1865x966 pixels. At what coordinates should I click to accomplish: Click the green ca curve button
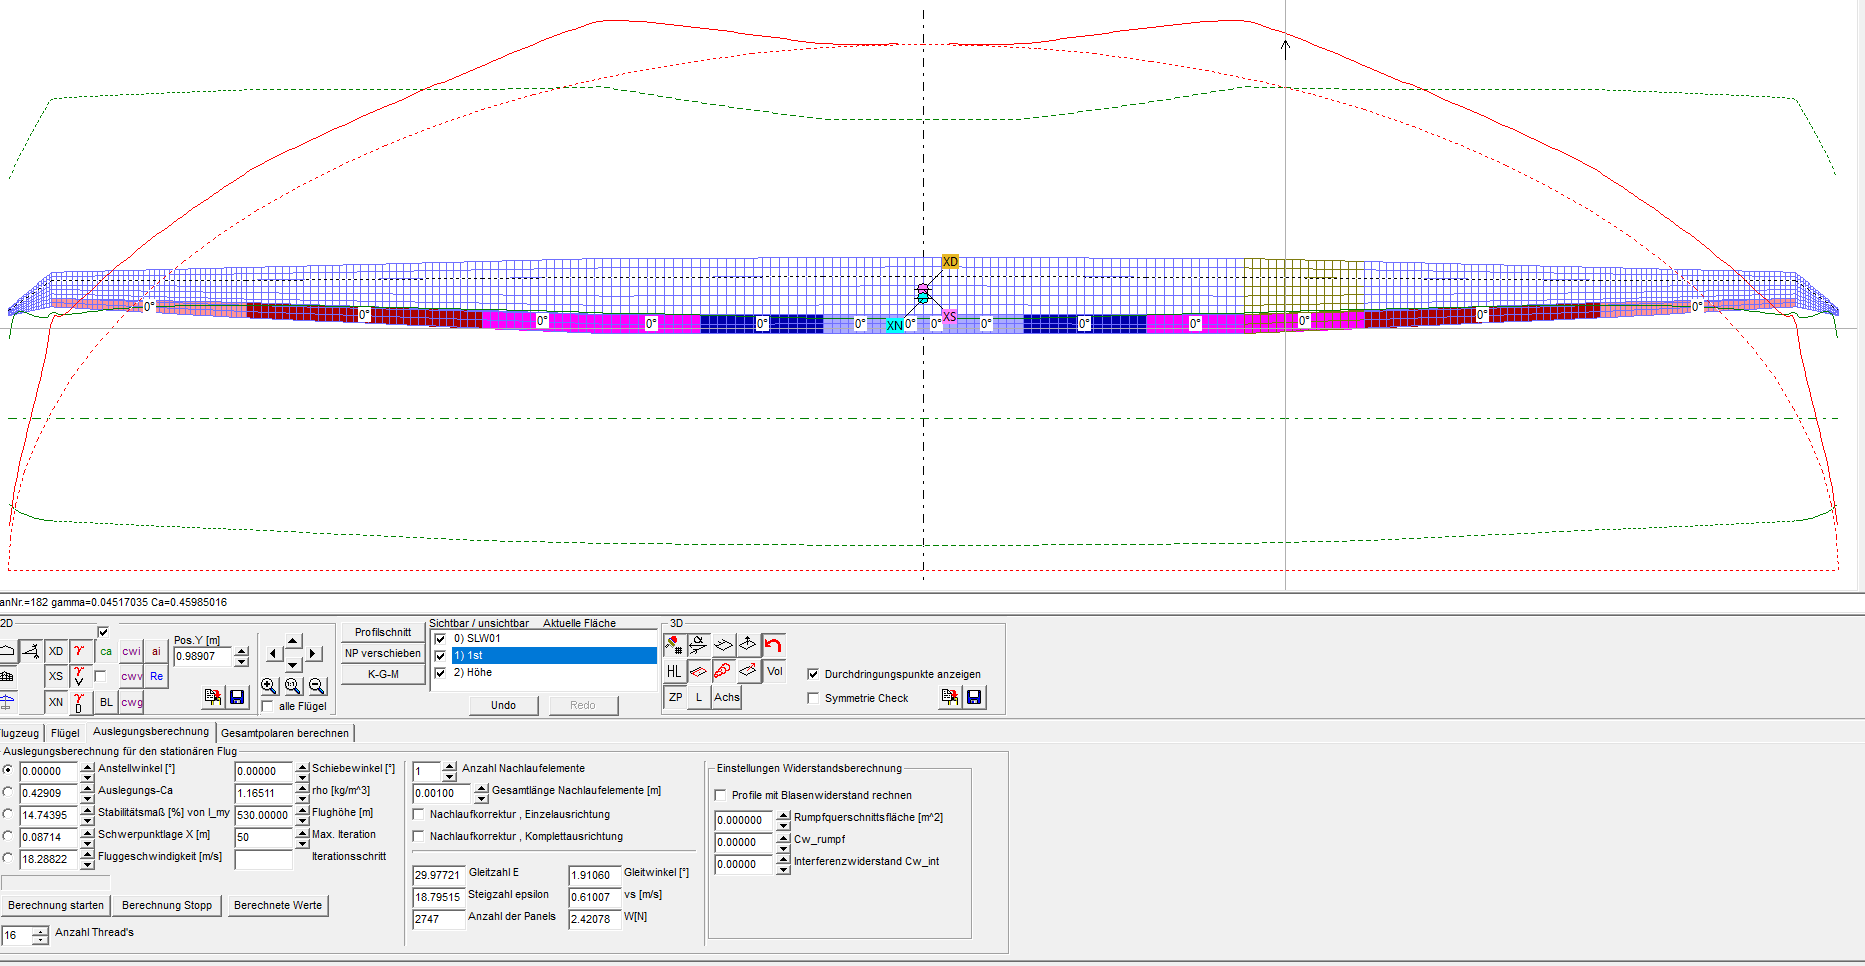pos(106,651)
